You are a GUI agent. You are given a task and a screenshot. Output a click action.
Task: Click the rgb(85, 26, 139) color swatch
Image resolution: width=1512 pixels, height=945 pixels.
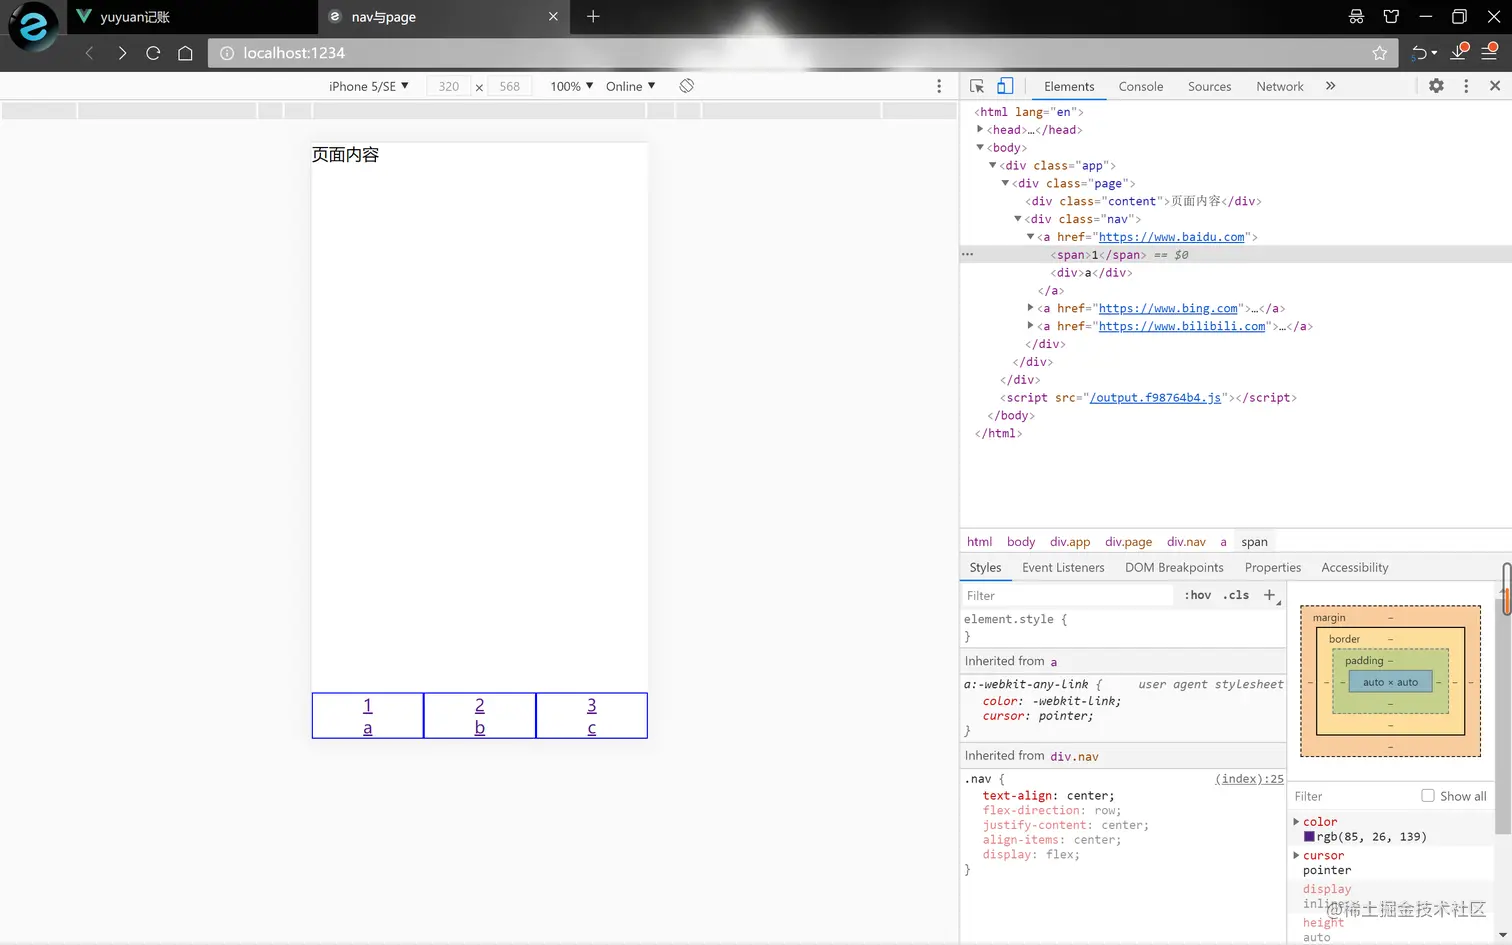(1309, 837)
